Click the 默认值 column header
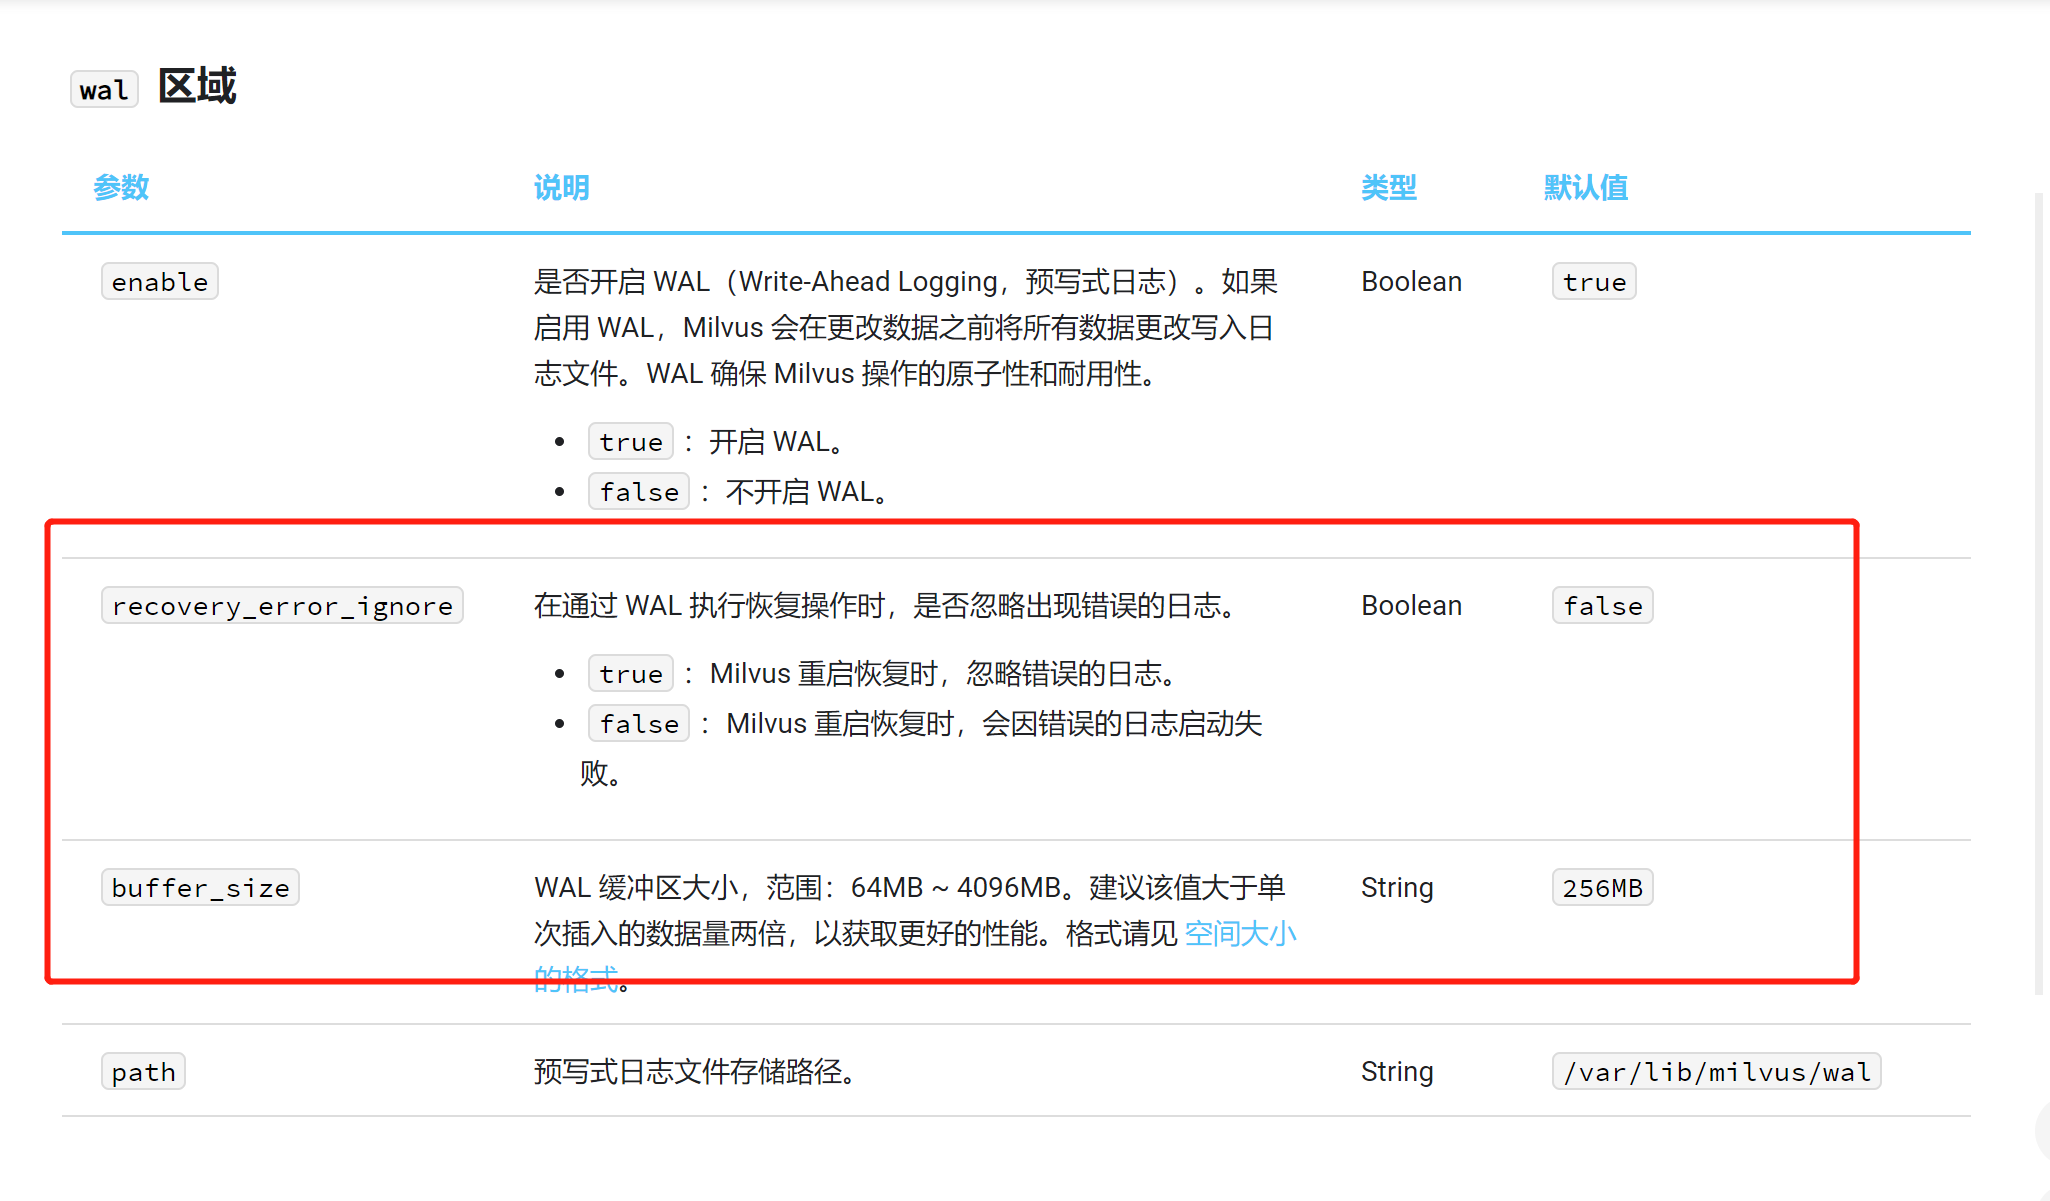2050x1201 pixels. 1584,187
